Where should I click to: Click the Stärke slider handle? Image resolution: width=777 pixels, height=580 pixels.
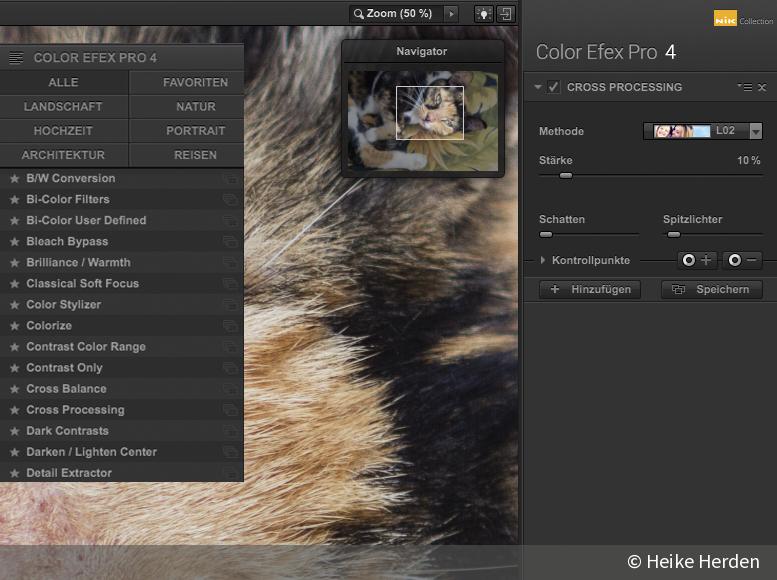coord(565,175)
